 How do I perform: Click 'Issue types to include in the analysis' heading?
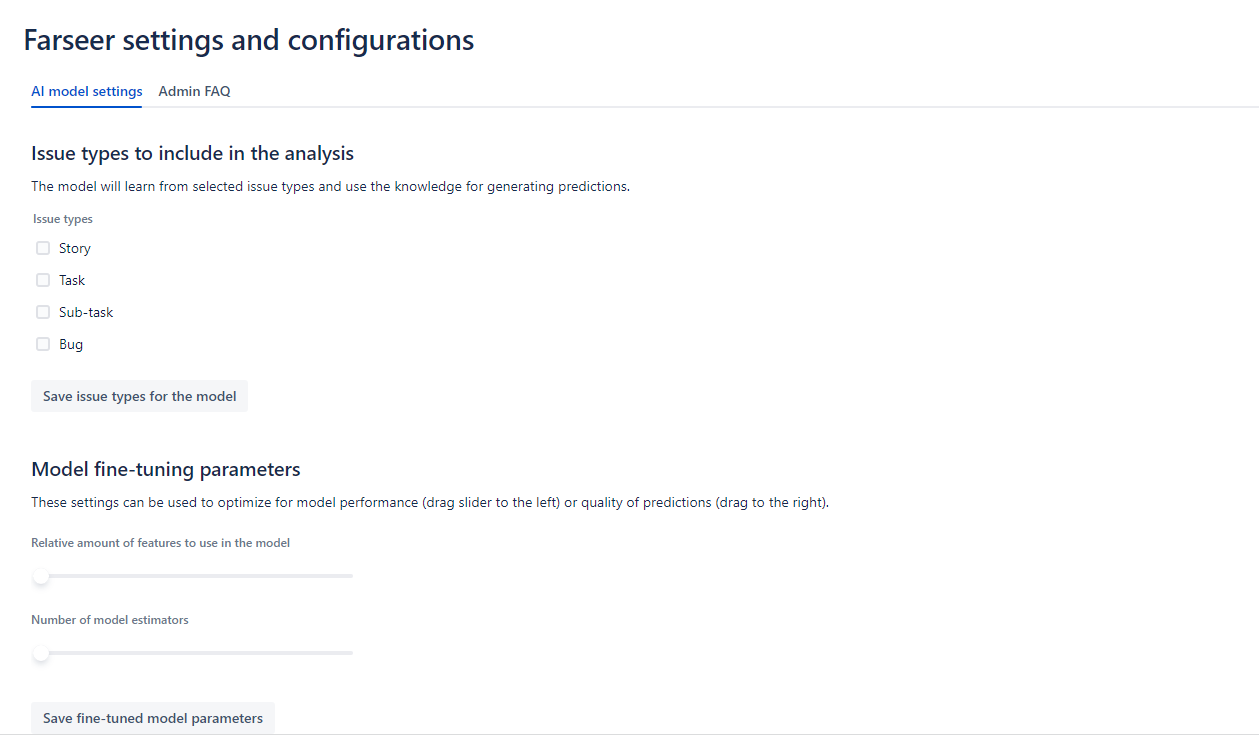coord(192,153)
